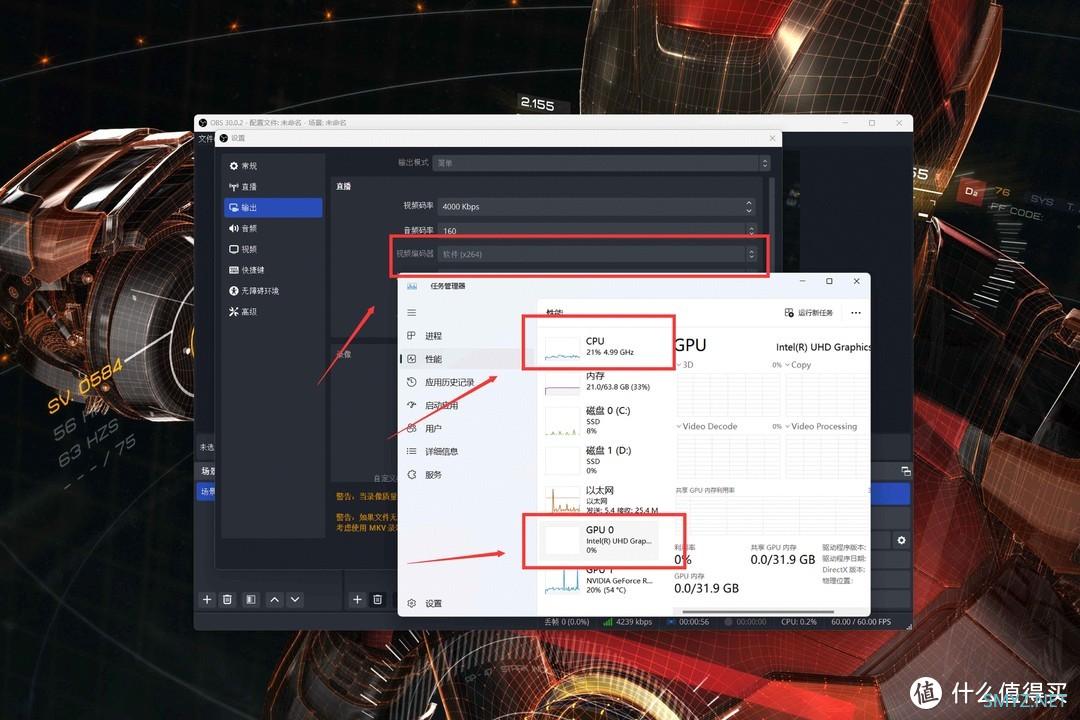Select 无障碍环境 in OBS settings sidebar
This screenshot has height=720, width=1080.
tap(273, 291)
